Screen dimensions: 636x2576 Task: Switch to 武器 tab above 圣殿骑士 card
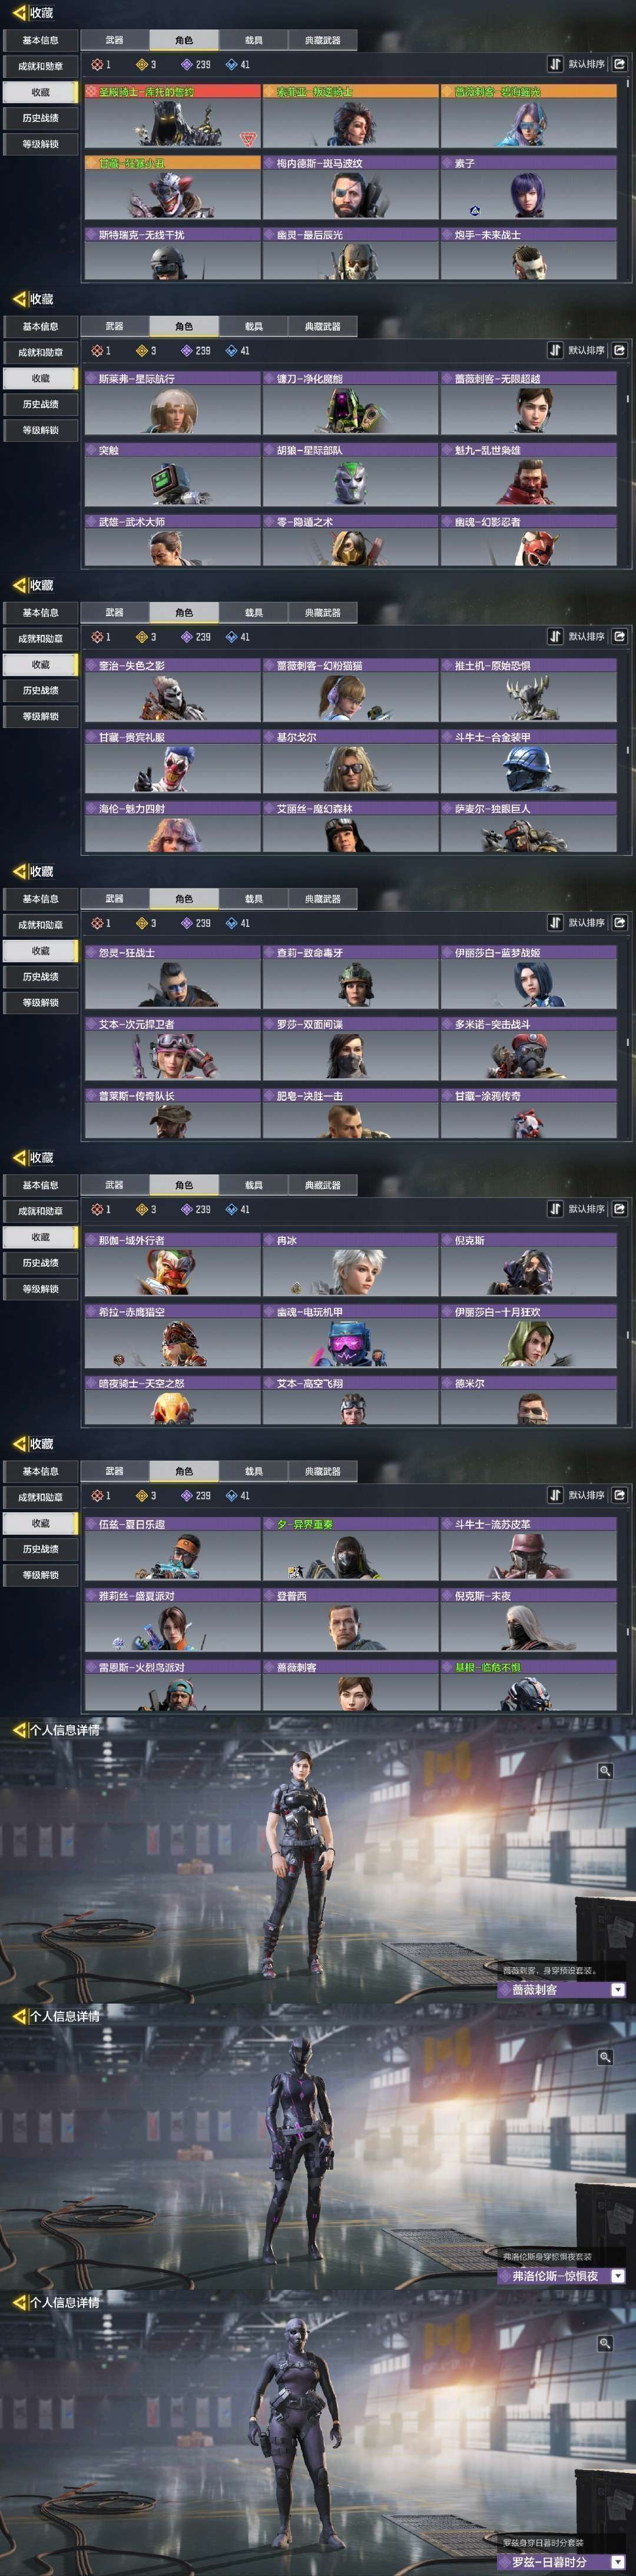[x=114, y=40]
